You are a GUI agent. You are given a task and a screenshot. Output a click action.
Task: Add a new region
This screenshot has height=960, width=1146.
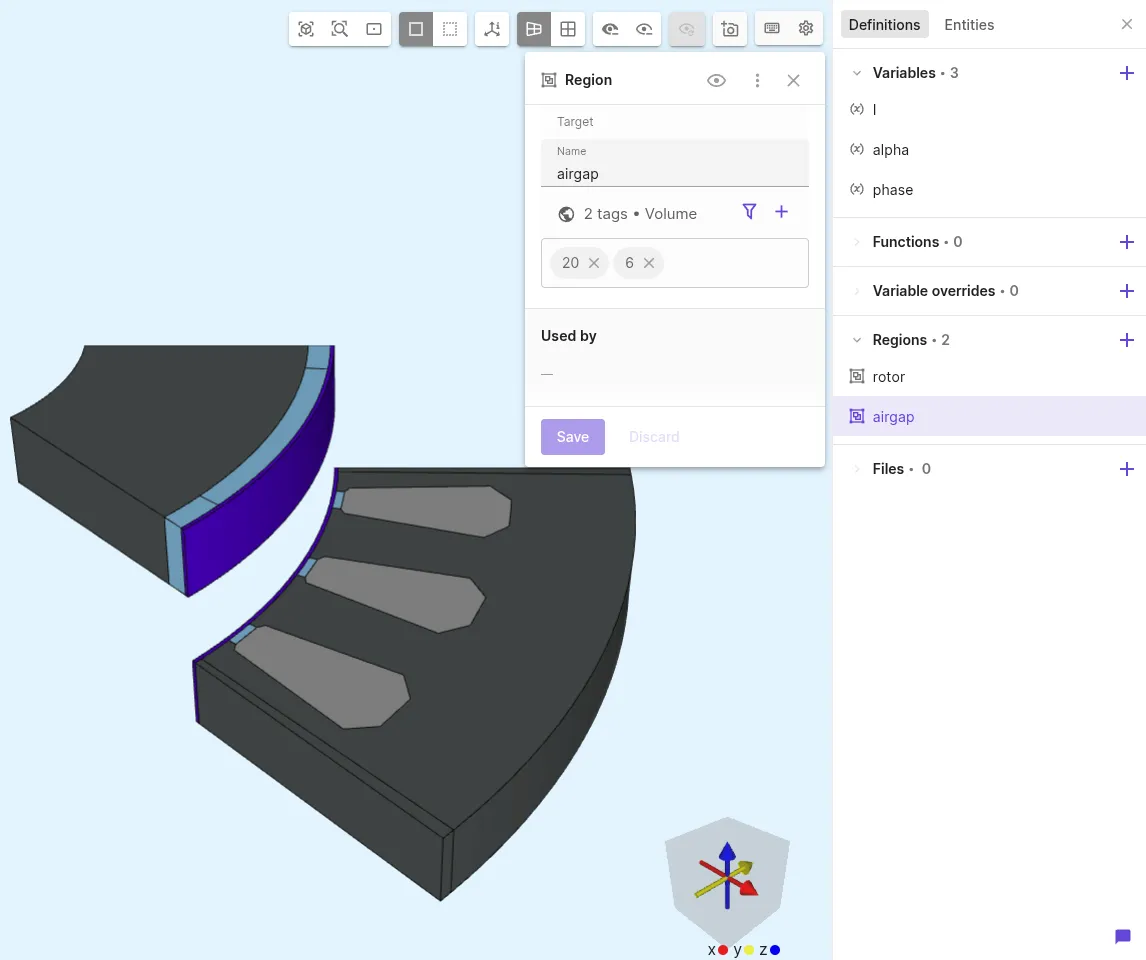[1126, 340]
